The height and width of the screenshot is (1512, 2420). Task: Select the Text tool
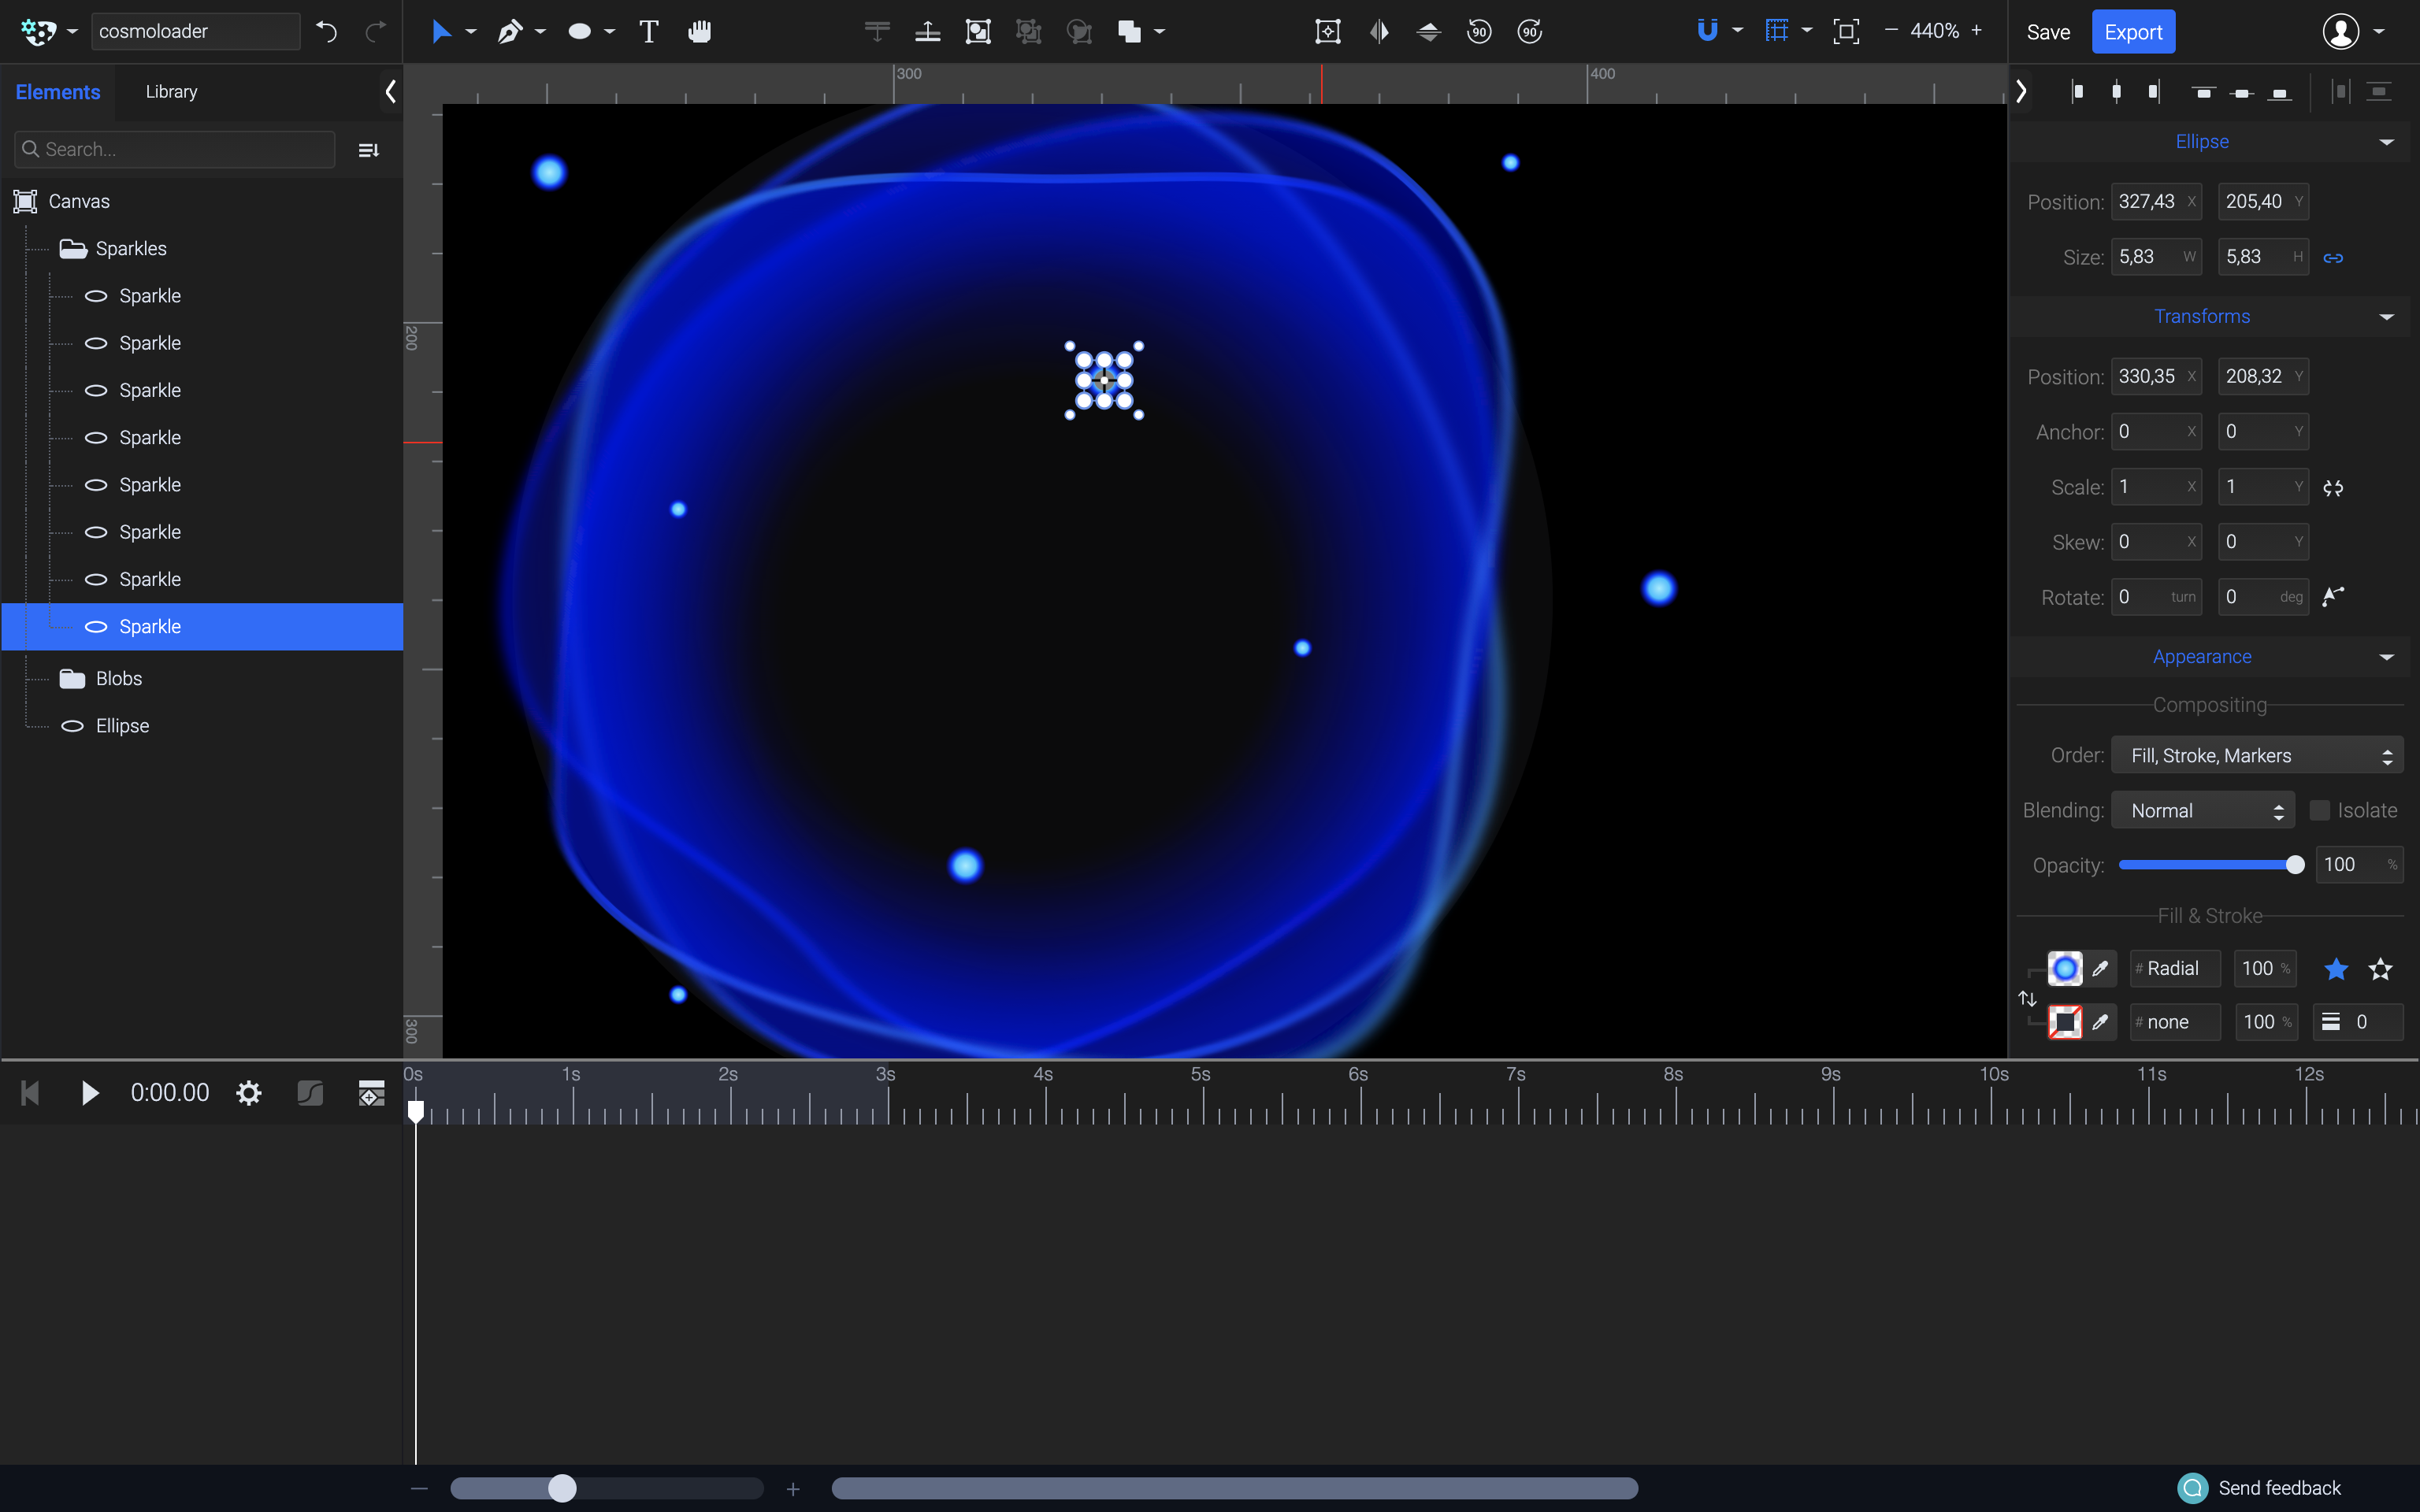pos(648,31)
